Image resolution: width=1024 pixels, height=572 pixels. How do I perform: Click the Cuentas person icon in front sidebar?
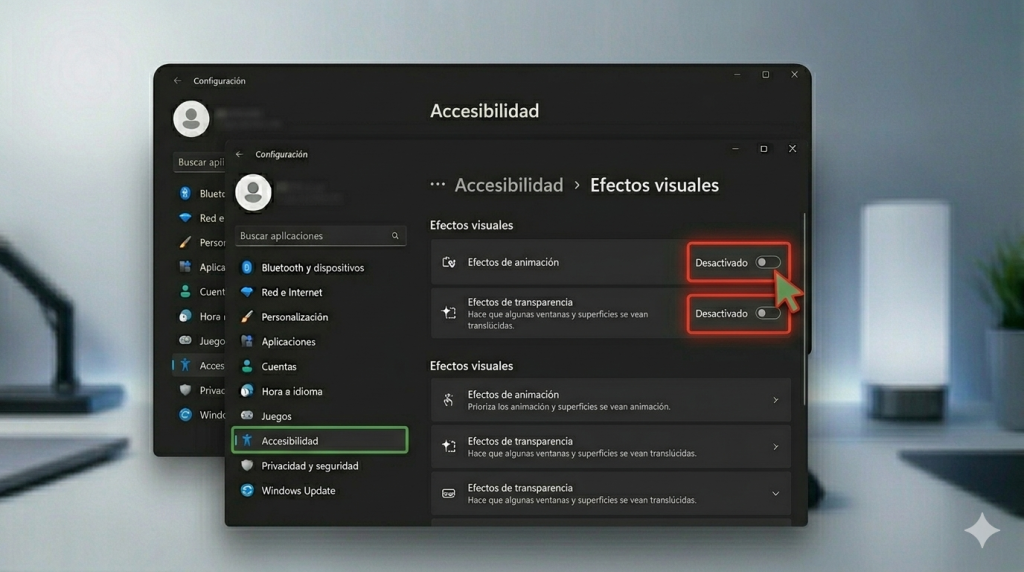pos(247,366)
